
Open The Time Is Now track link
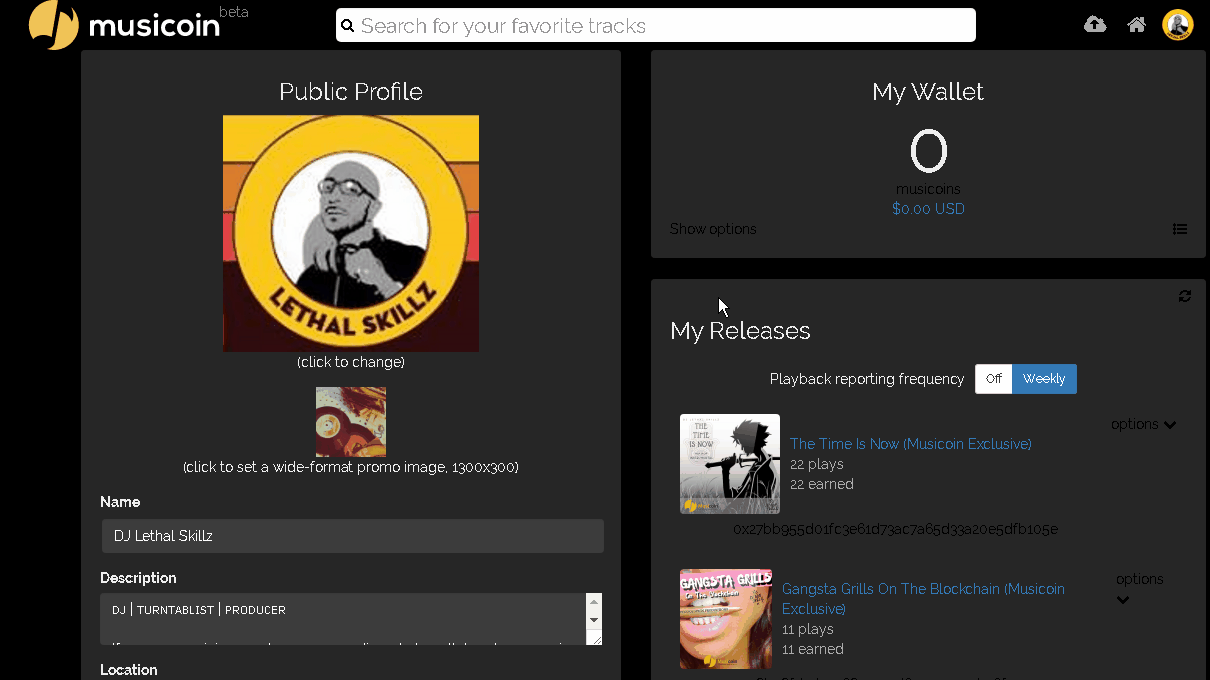[910, 444]
